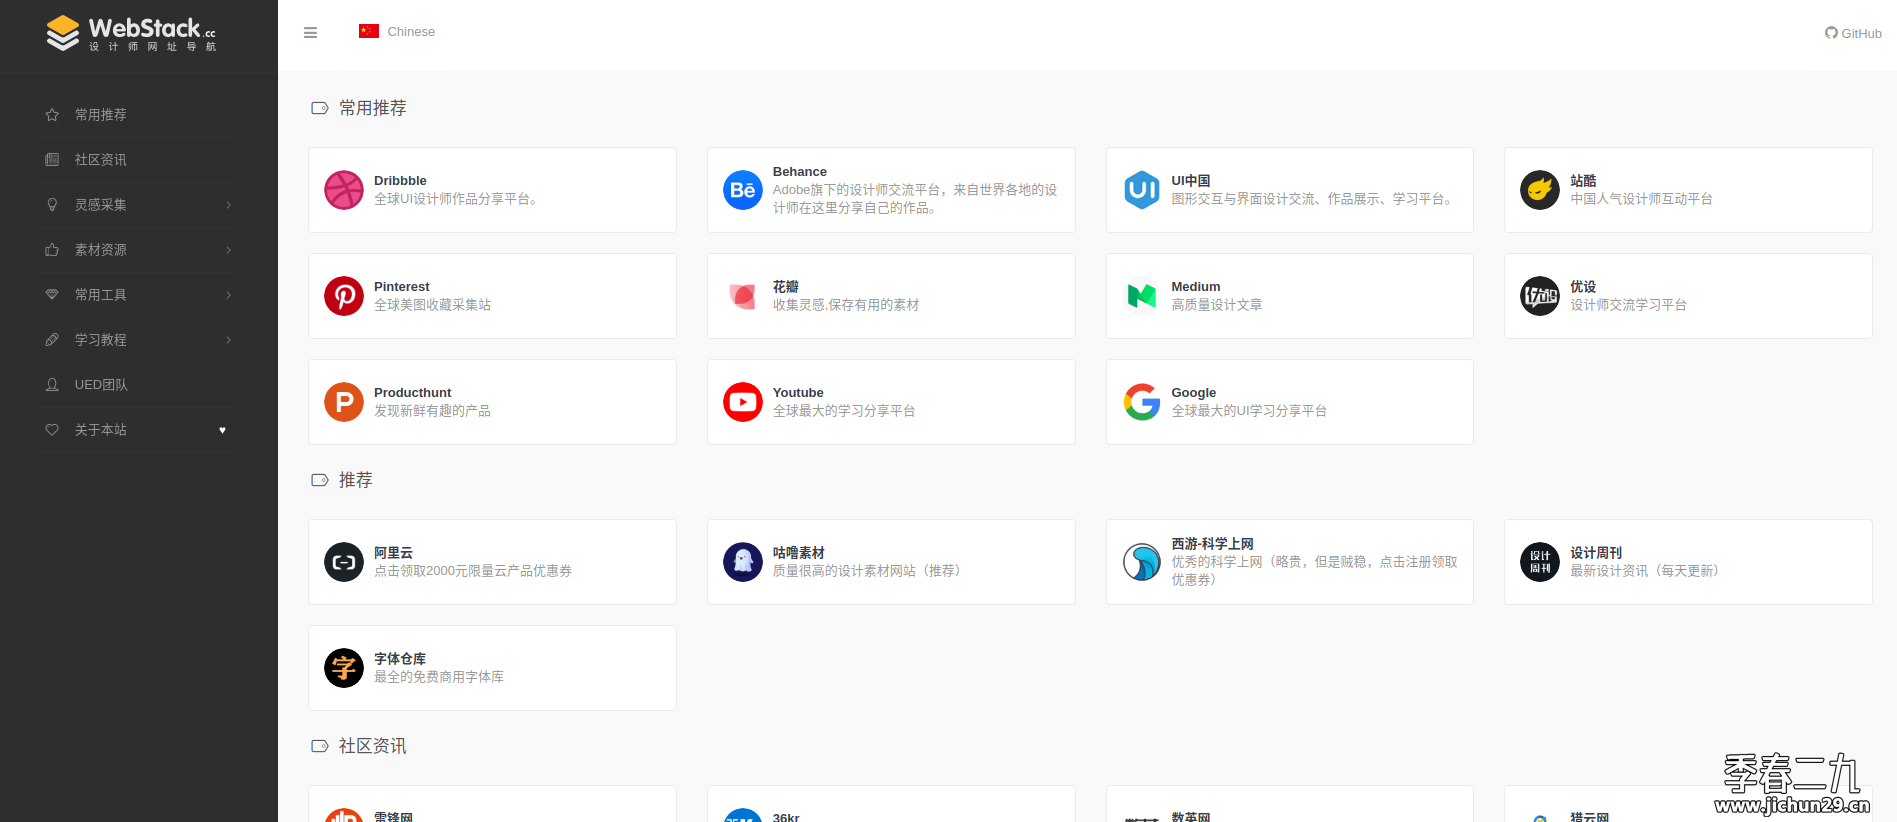The height and width of the screenshot is (822, 1897).
Task: Click the thumbs-up icon beside 素材资源
Action: [52, 250]
